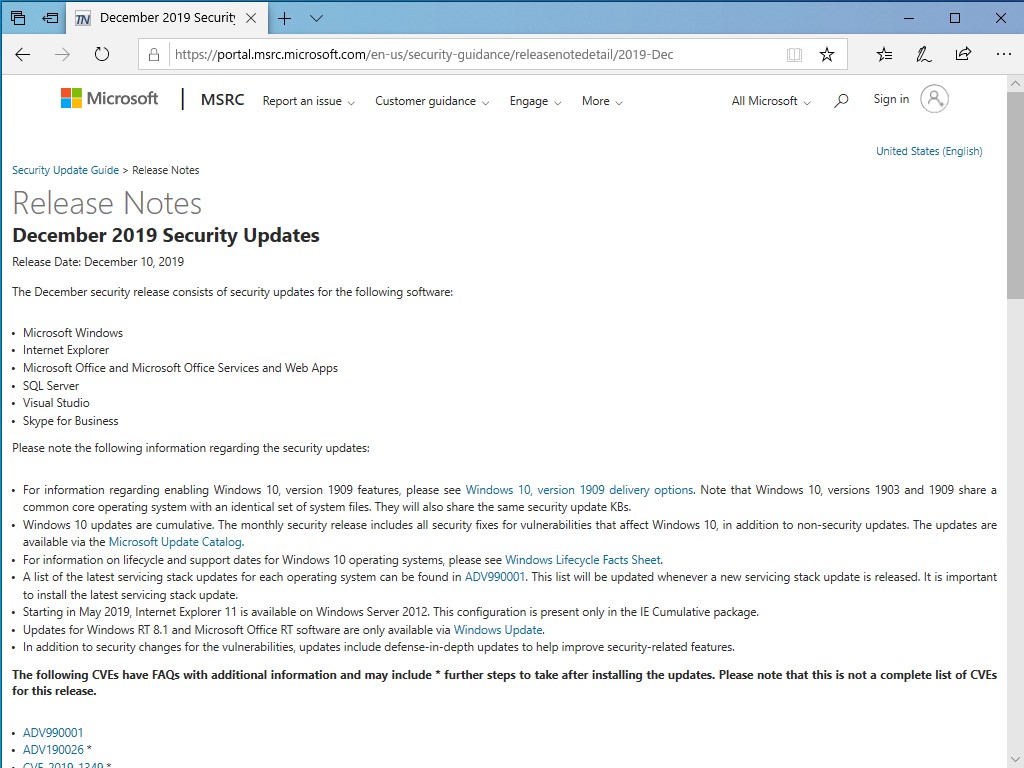The image size is (1024, 768).
Task: Maximize the browser window
Action: [x=955, y=18]
